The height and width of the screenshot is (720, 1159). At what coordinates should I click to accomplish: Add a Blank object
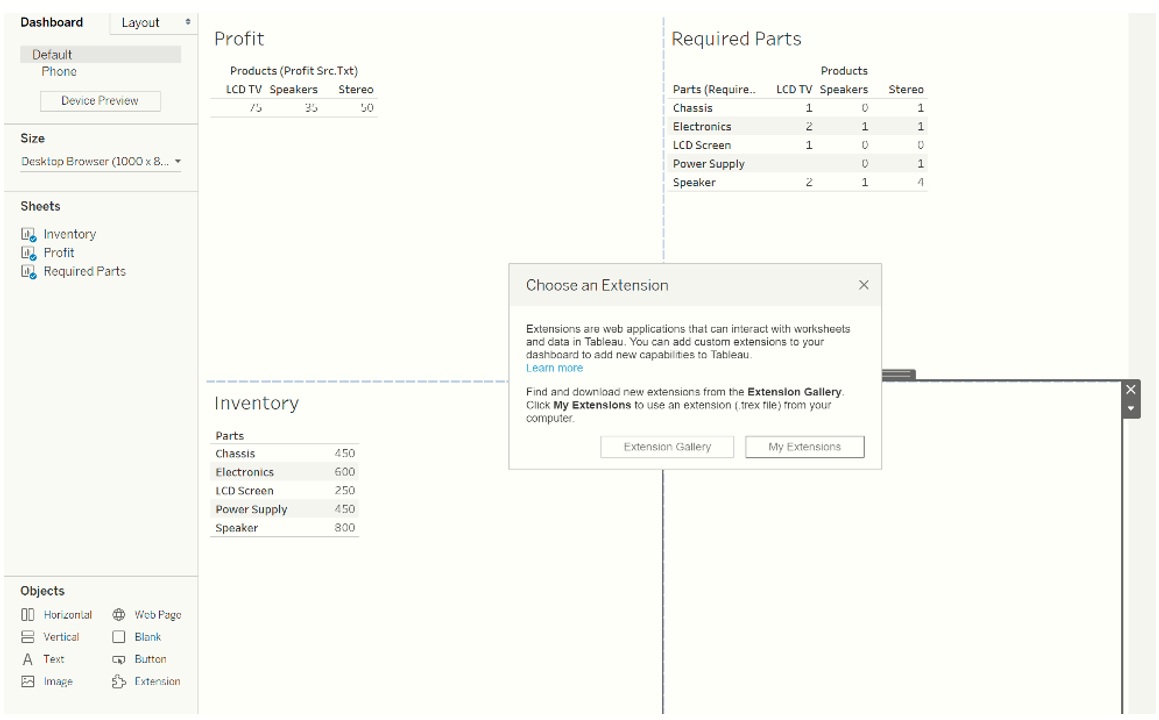[147, 637]
